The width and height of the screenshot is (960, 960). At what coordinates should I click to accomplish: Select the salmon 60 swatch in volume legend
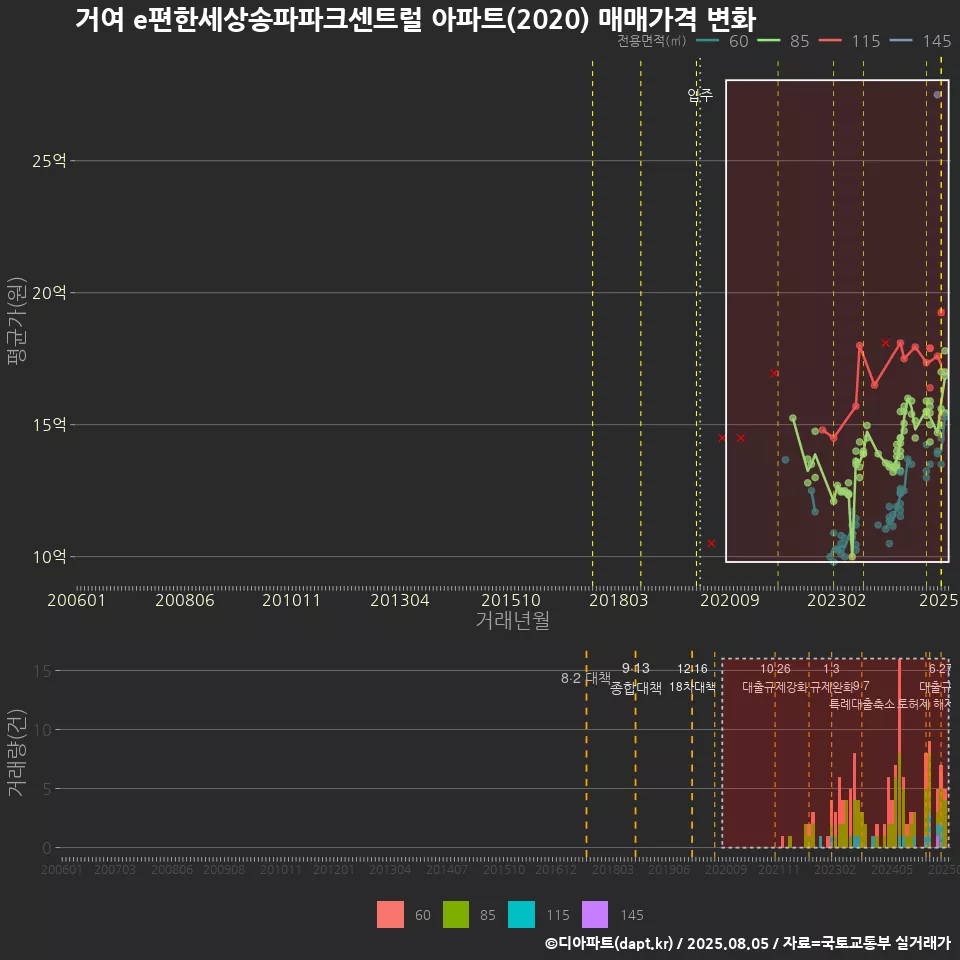coord(390,915)
